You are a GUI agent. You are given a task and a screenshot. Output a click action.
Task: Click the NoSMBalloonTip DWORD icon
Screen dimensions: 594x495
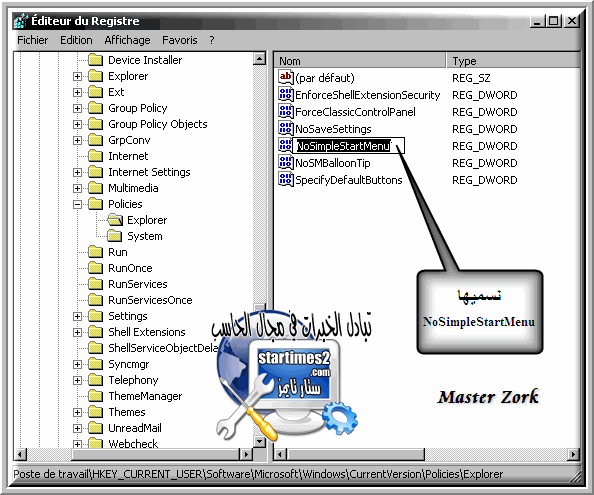pyautogui.click(x=286, y=162)
